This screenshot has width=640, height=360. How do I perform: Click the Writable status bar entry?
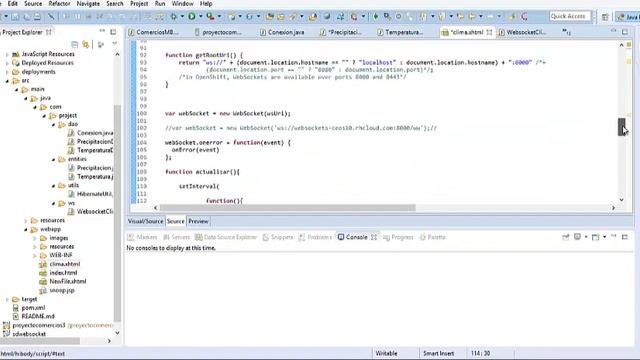point(386,353)
